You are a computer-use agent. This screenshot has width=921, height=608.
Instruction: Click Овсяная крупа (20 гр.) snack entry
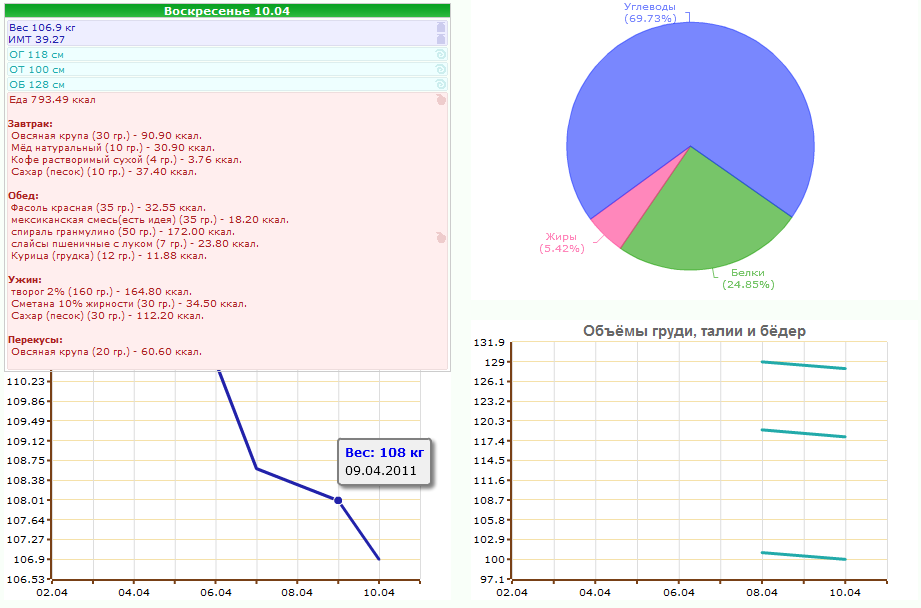(106, 352)
